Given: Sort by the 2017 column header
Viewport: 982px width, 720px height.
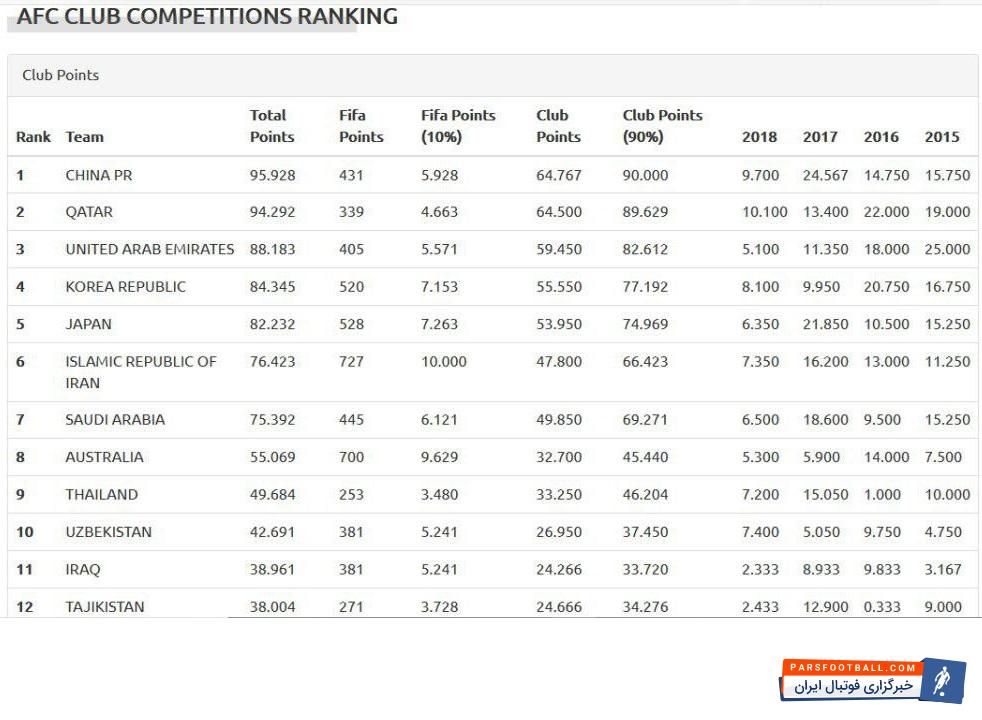Looking at the screenshot, I should point(820,137).
